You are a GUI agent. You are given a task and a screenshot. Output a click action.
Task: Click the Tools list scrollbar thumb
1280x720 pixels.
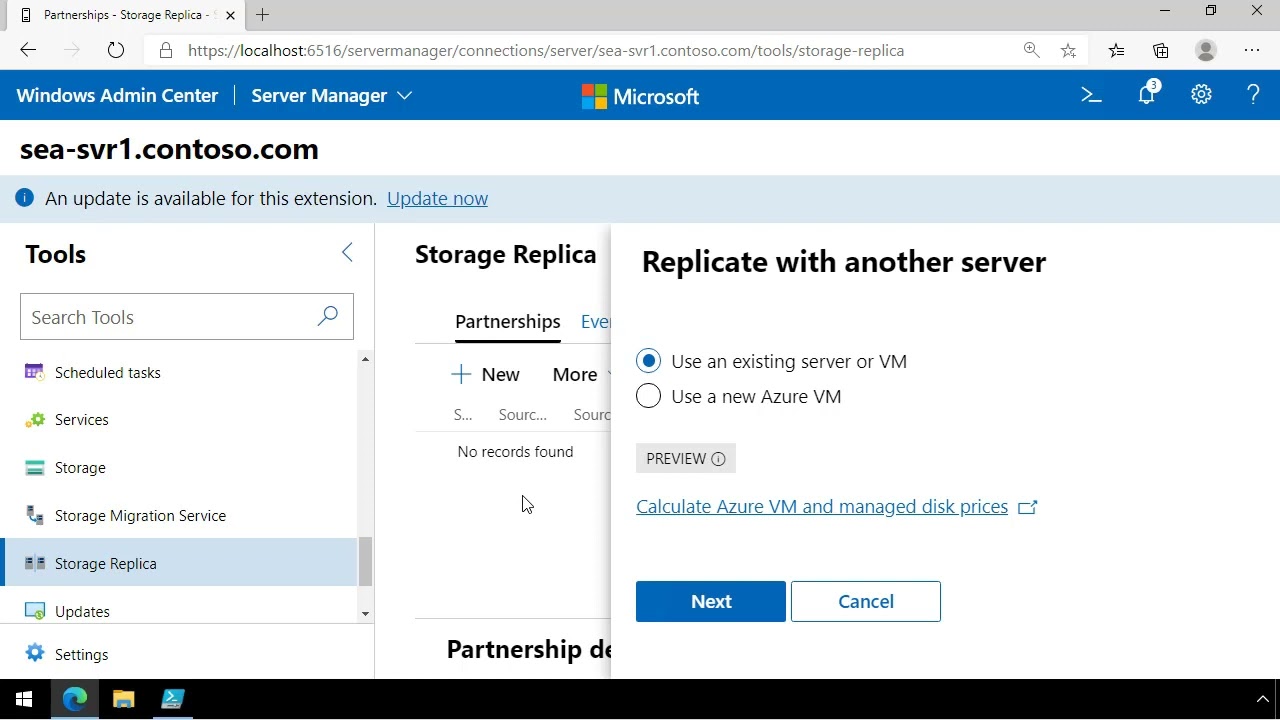(x=365, y=561)
